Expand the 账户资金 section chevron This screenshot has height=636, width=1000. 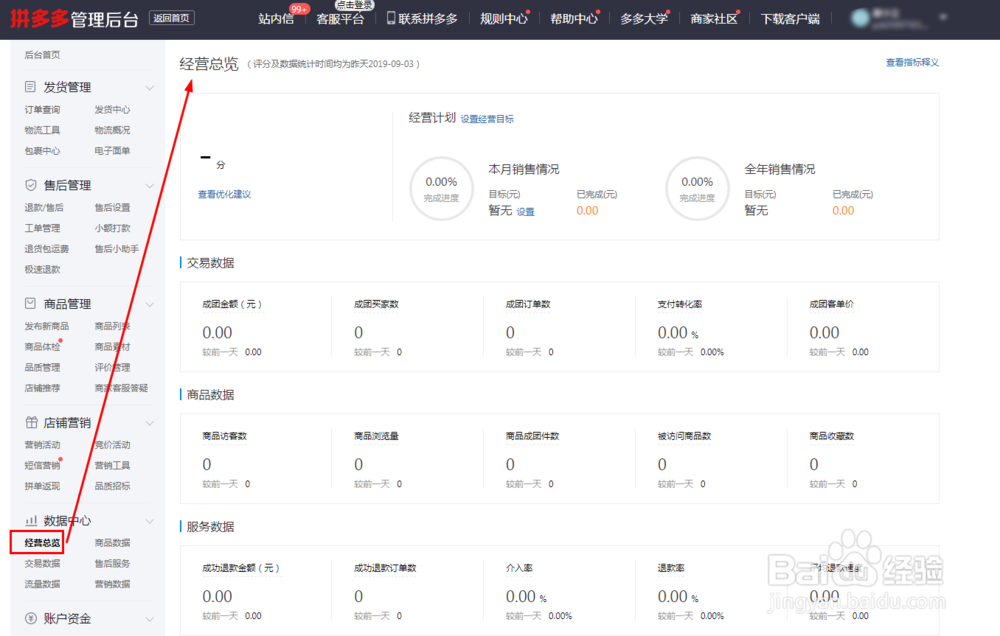[x=149, y=619]
